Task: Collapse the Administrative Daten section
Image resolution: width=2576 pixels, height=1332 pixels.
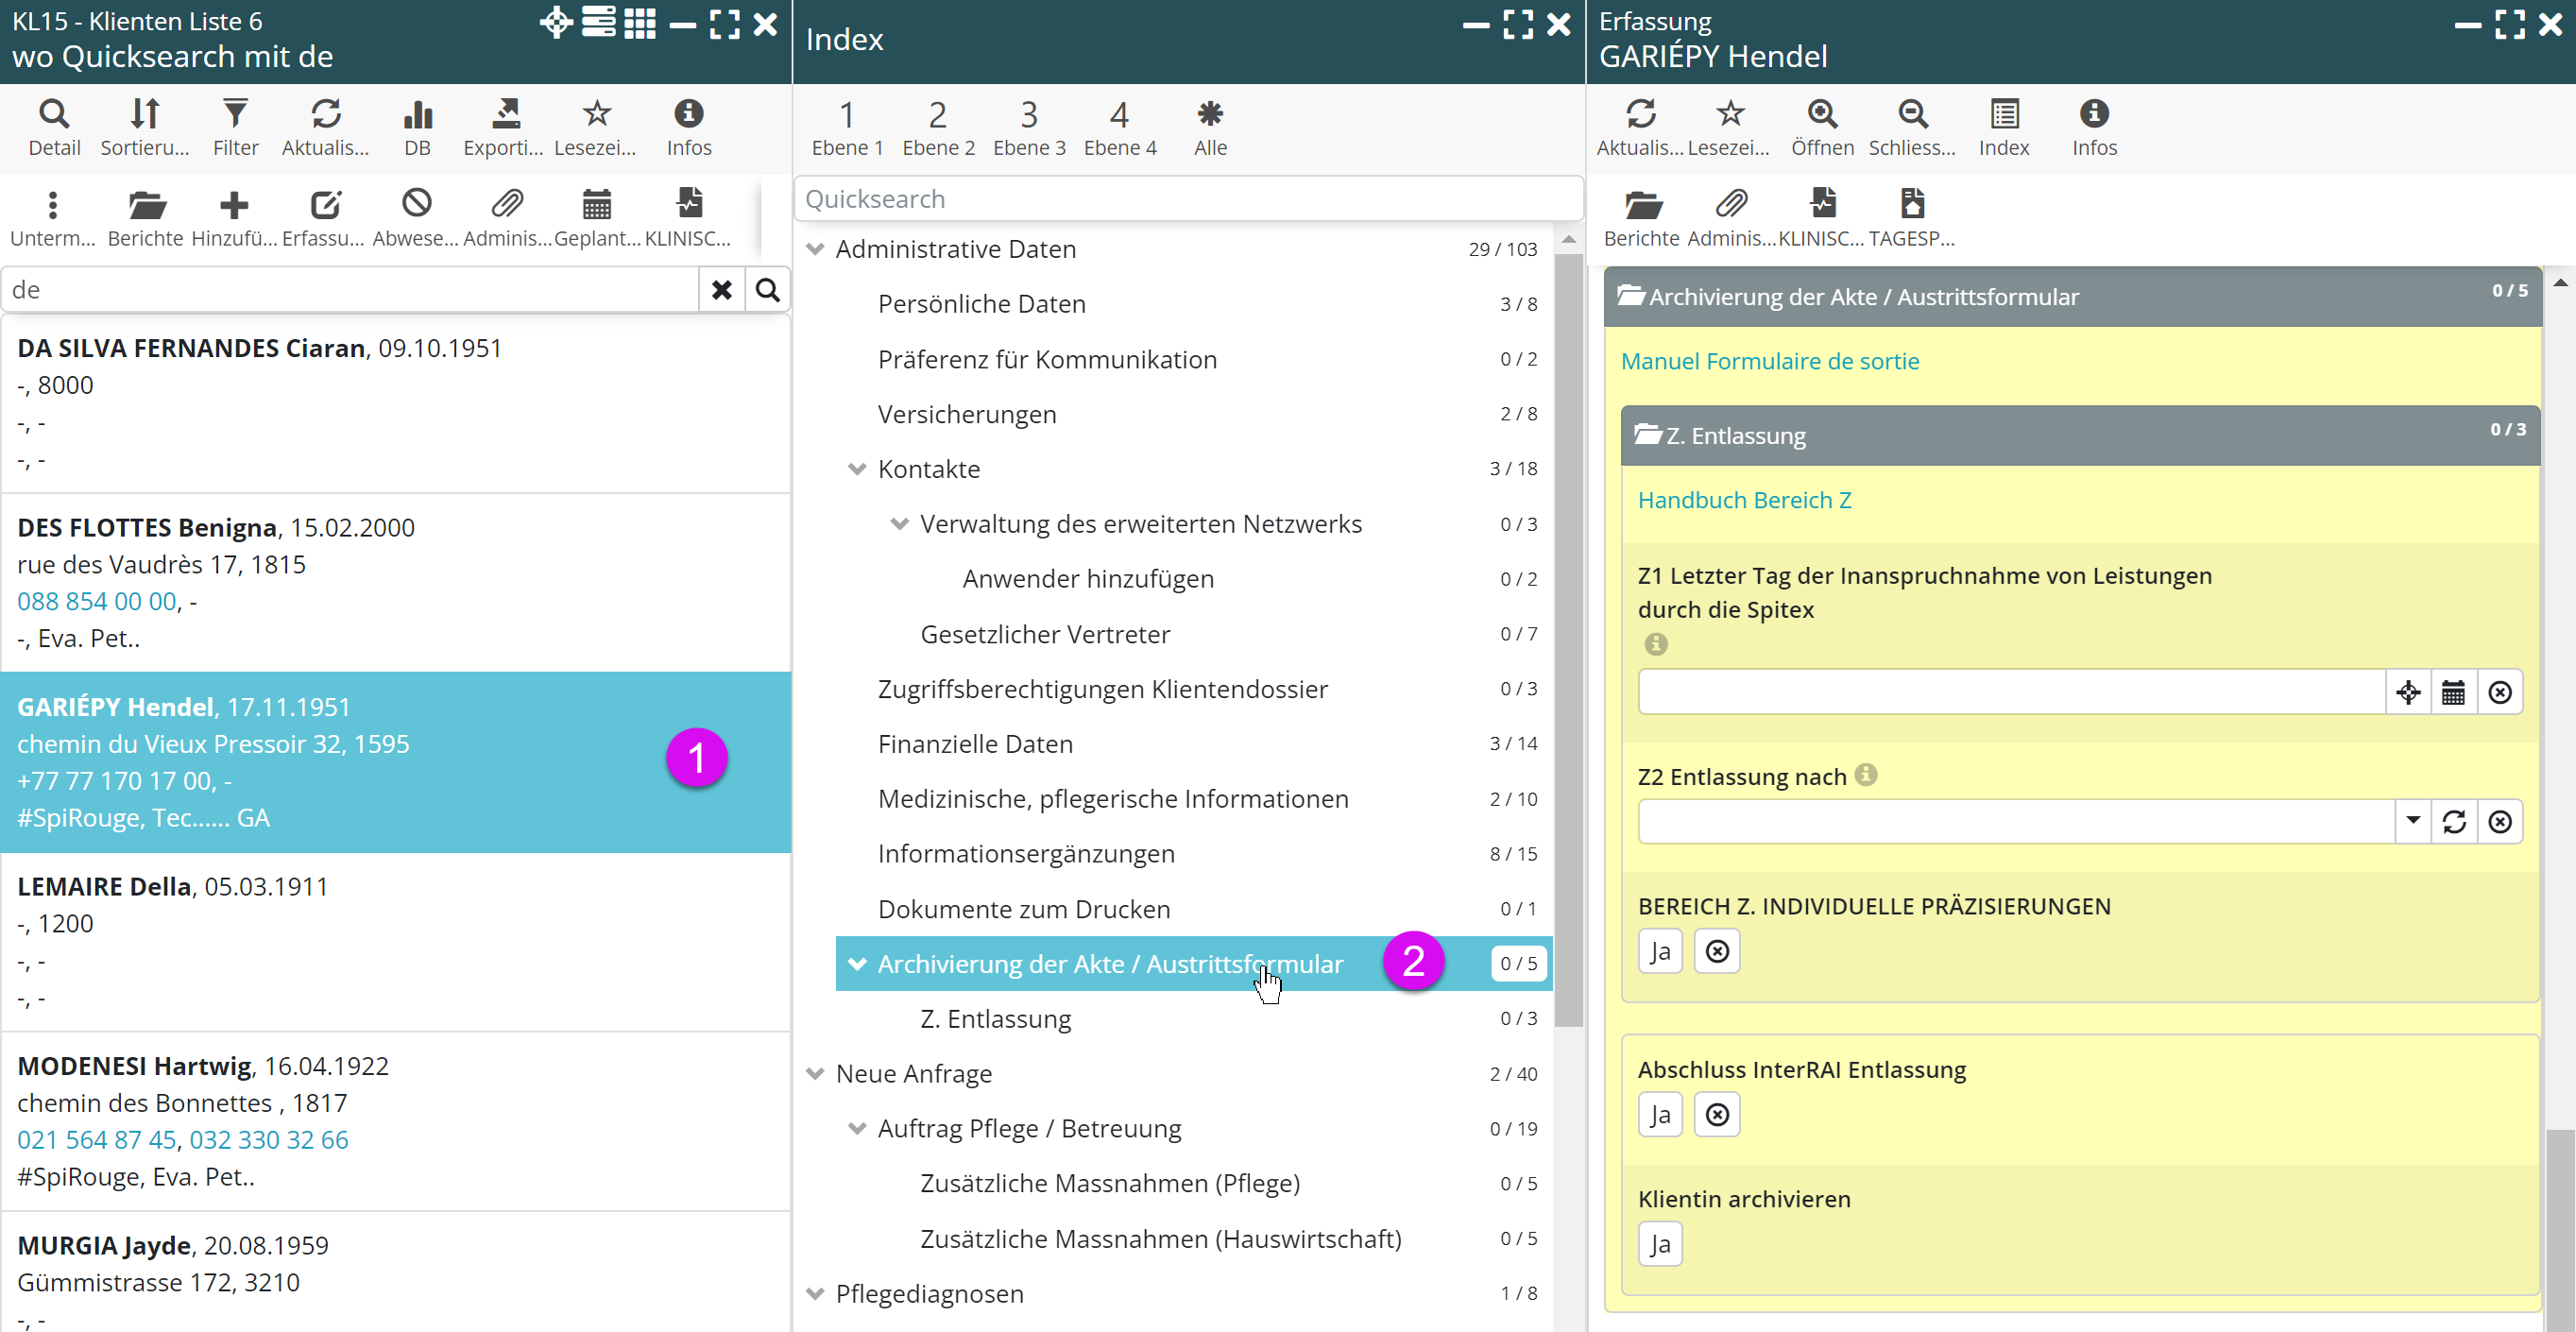Action: pos(815,249)
